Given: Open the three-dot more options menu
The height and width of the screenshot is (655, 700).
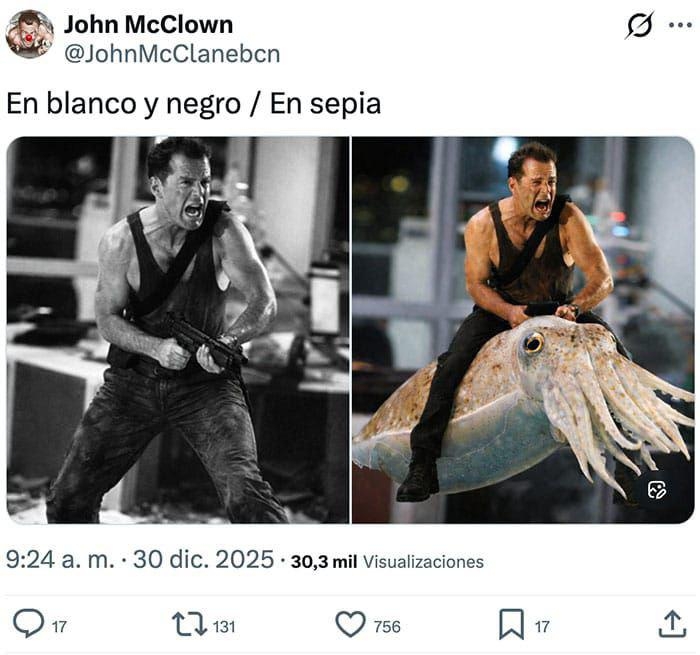Looking at the screenshot, I should 680,25.
